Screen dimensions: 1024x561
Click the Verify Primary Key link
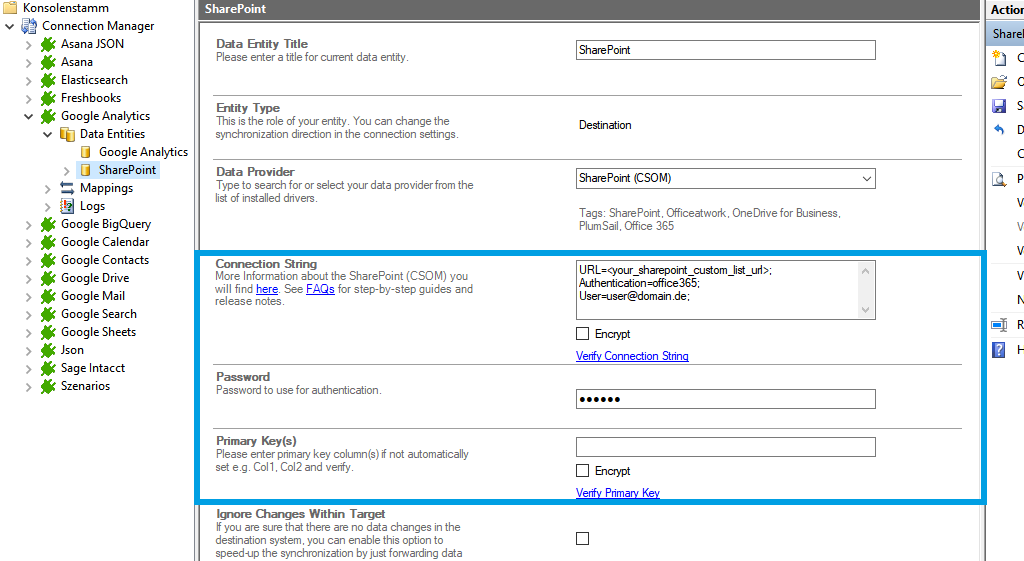point(617,493)
